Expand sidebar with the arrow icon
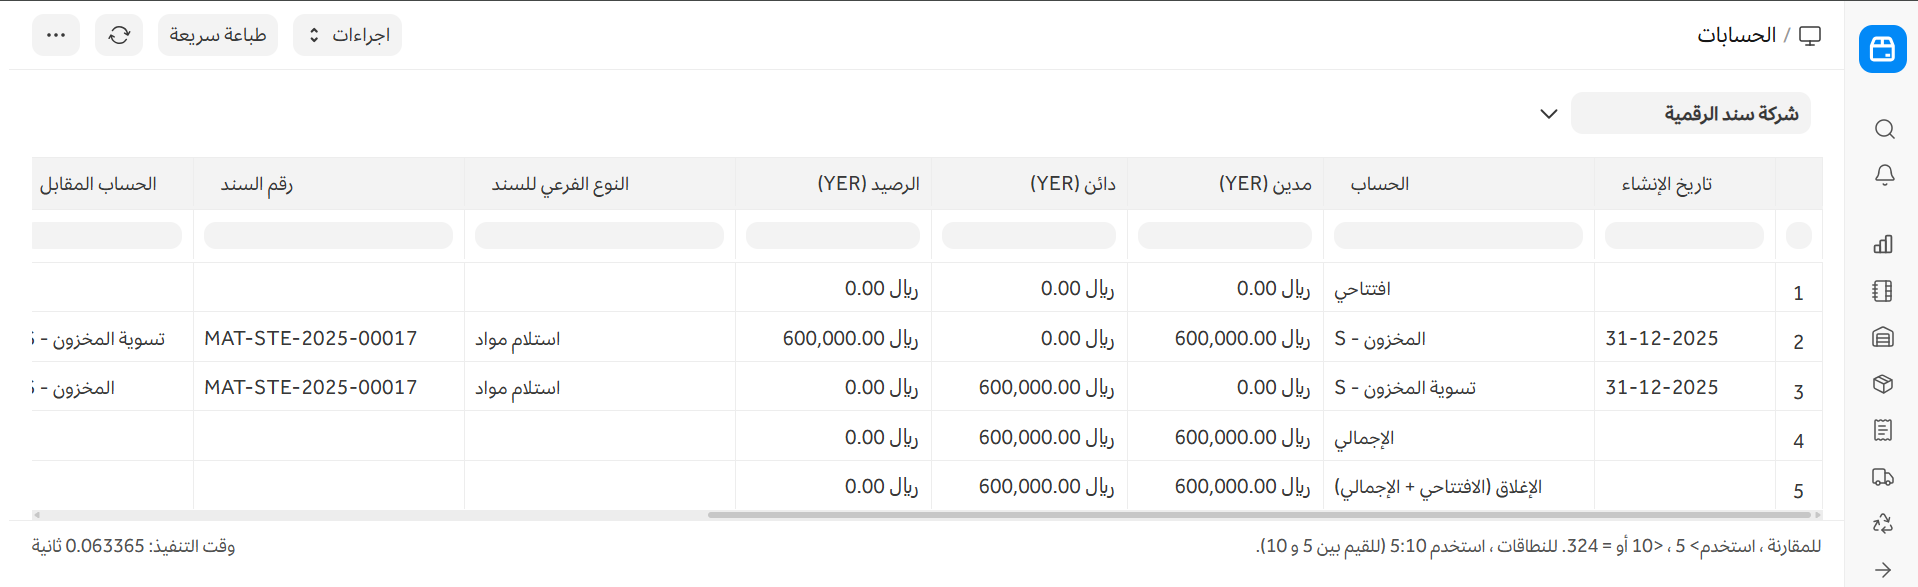Viewport: 1918px width, 587px height. [1883, 570]
